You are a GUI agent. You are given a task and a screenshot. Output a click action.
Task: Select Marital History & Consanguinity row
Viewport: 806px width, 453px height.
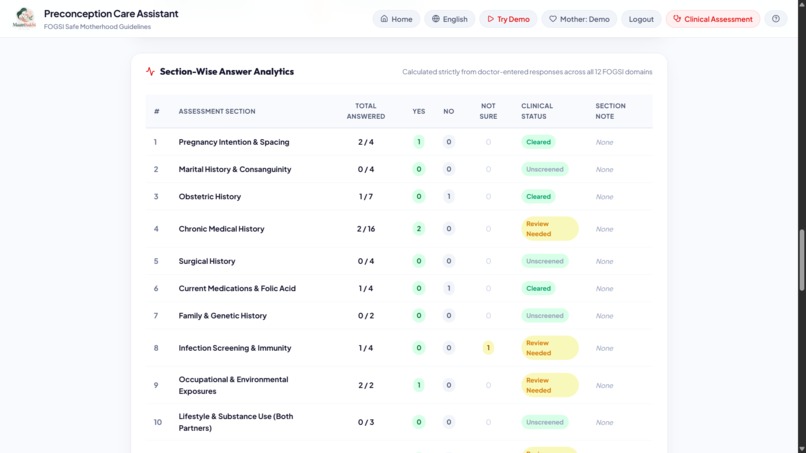click(x=399, y=169)
